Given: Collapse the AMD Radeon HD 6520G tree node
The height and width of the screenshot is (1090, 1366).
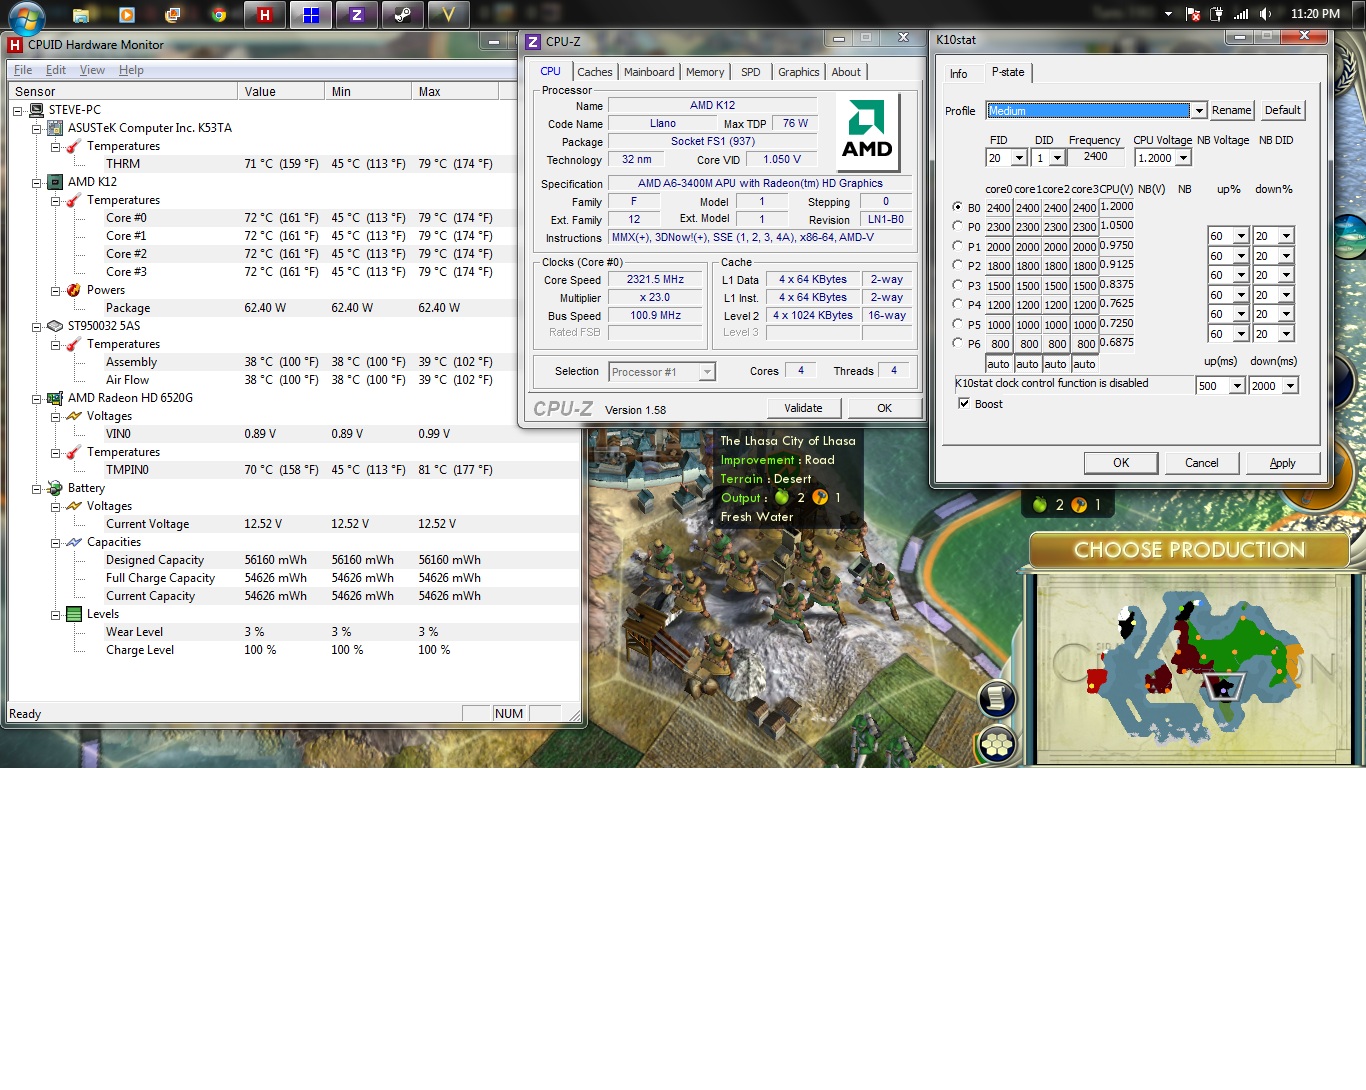Looking at the screenshot, I should click(37, 398).
